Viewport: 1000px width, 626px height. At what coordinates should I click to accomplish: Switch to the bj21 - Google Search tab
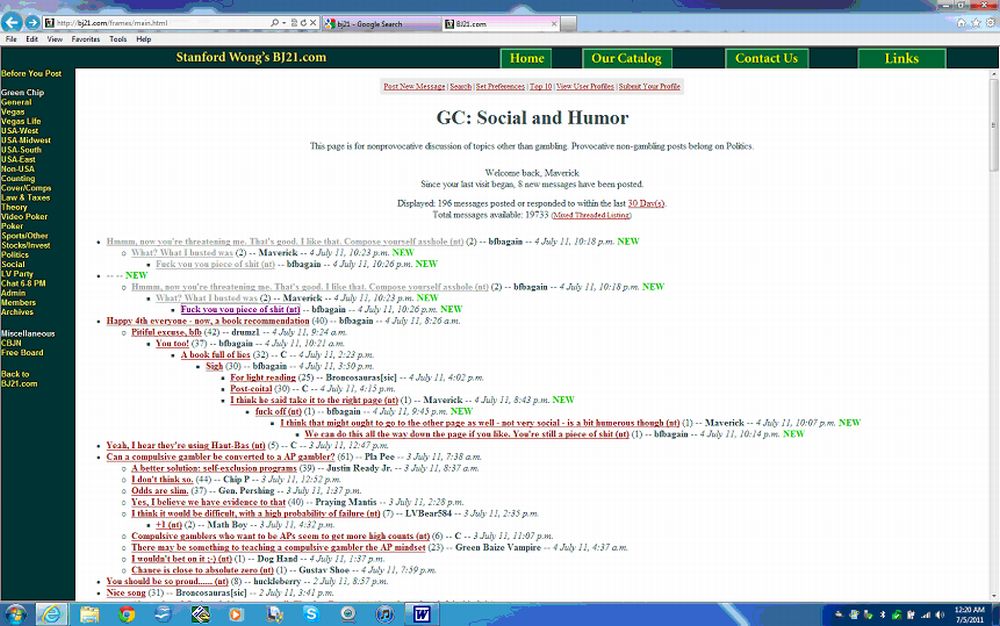381,24
